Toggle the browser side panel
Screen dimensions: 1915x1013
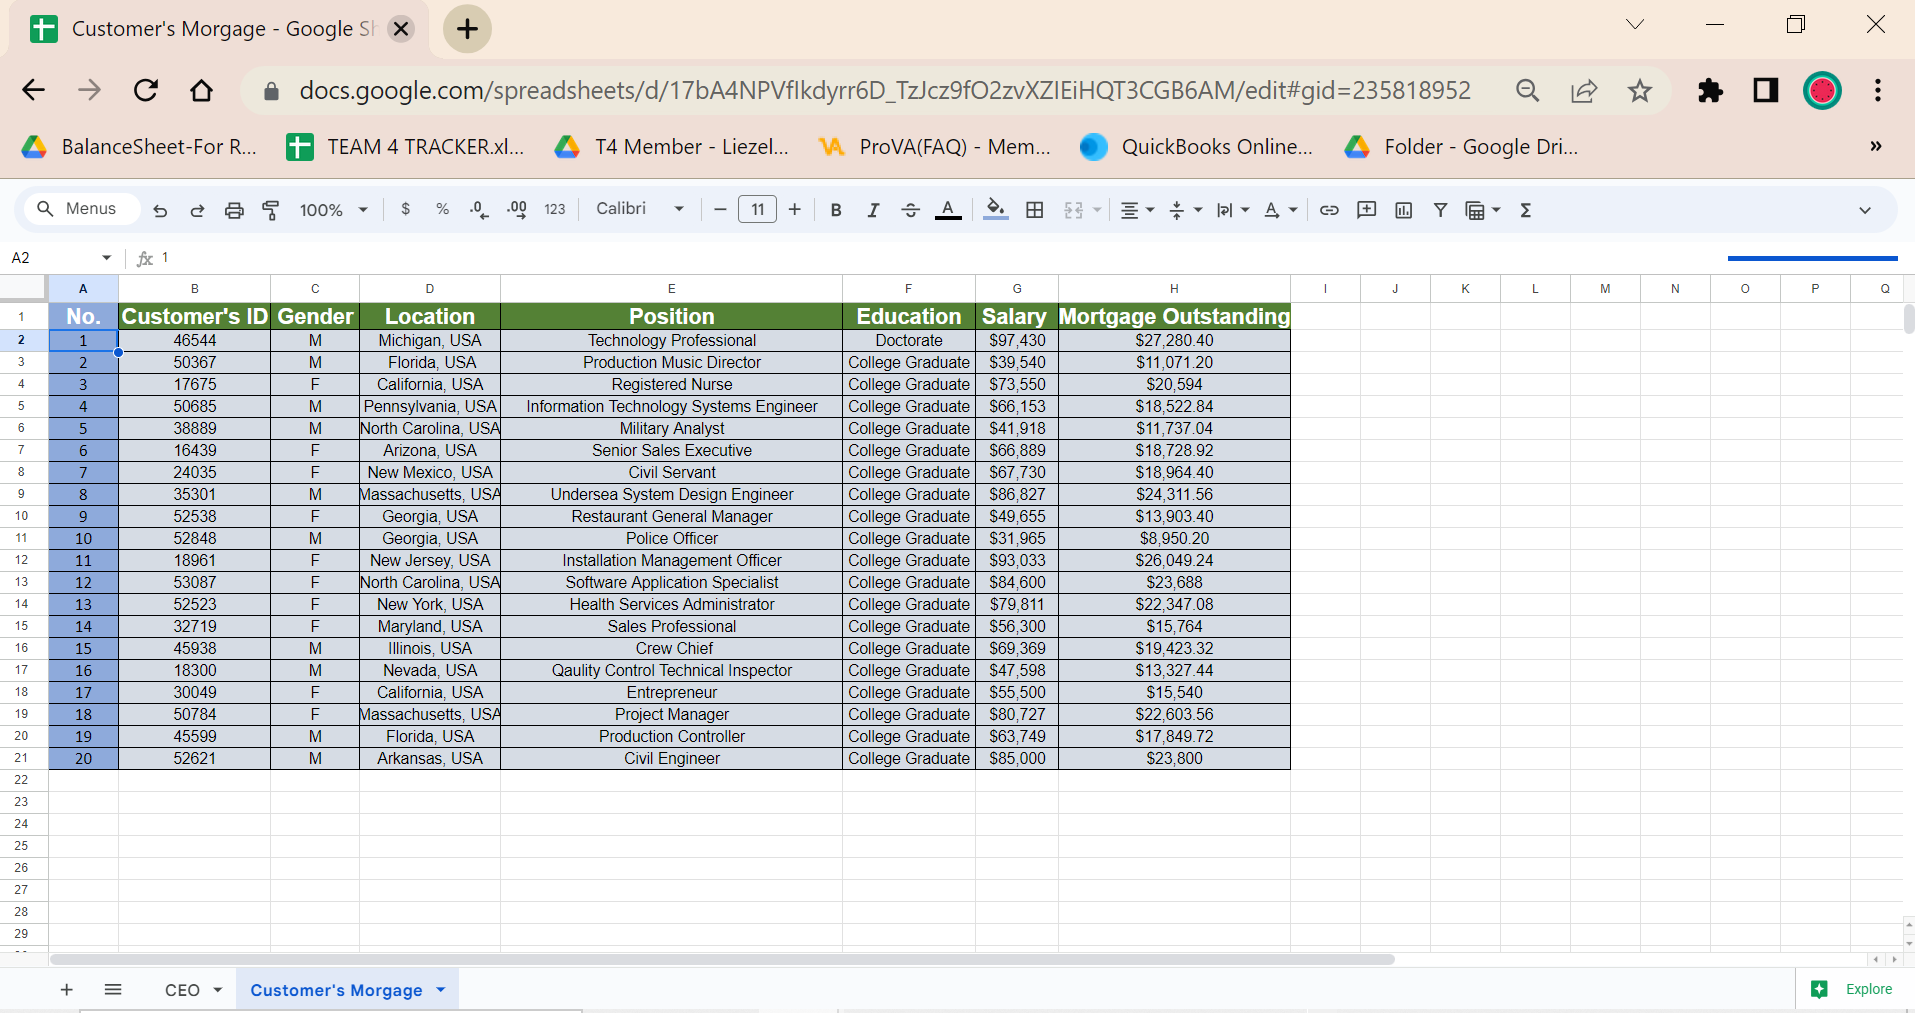coord(1766,91)
